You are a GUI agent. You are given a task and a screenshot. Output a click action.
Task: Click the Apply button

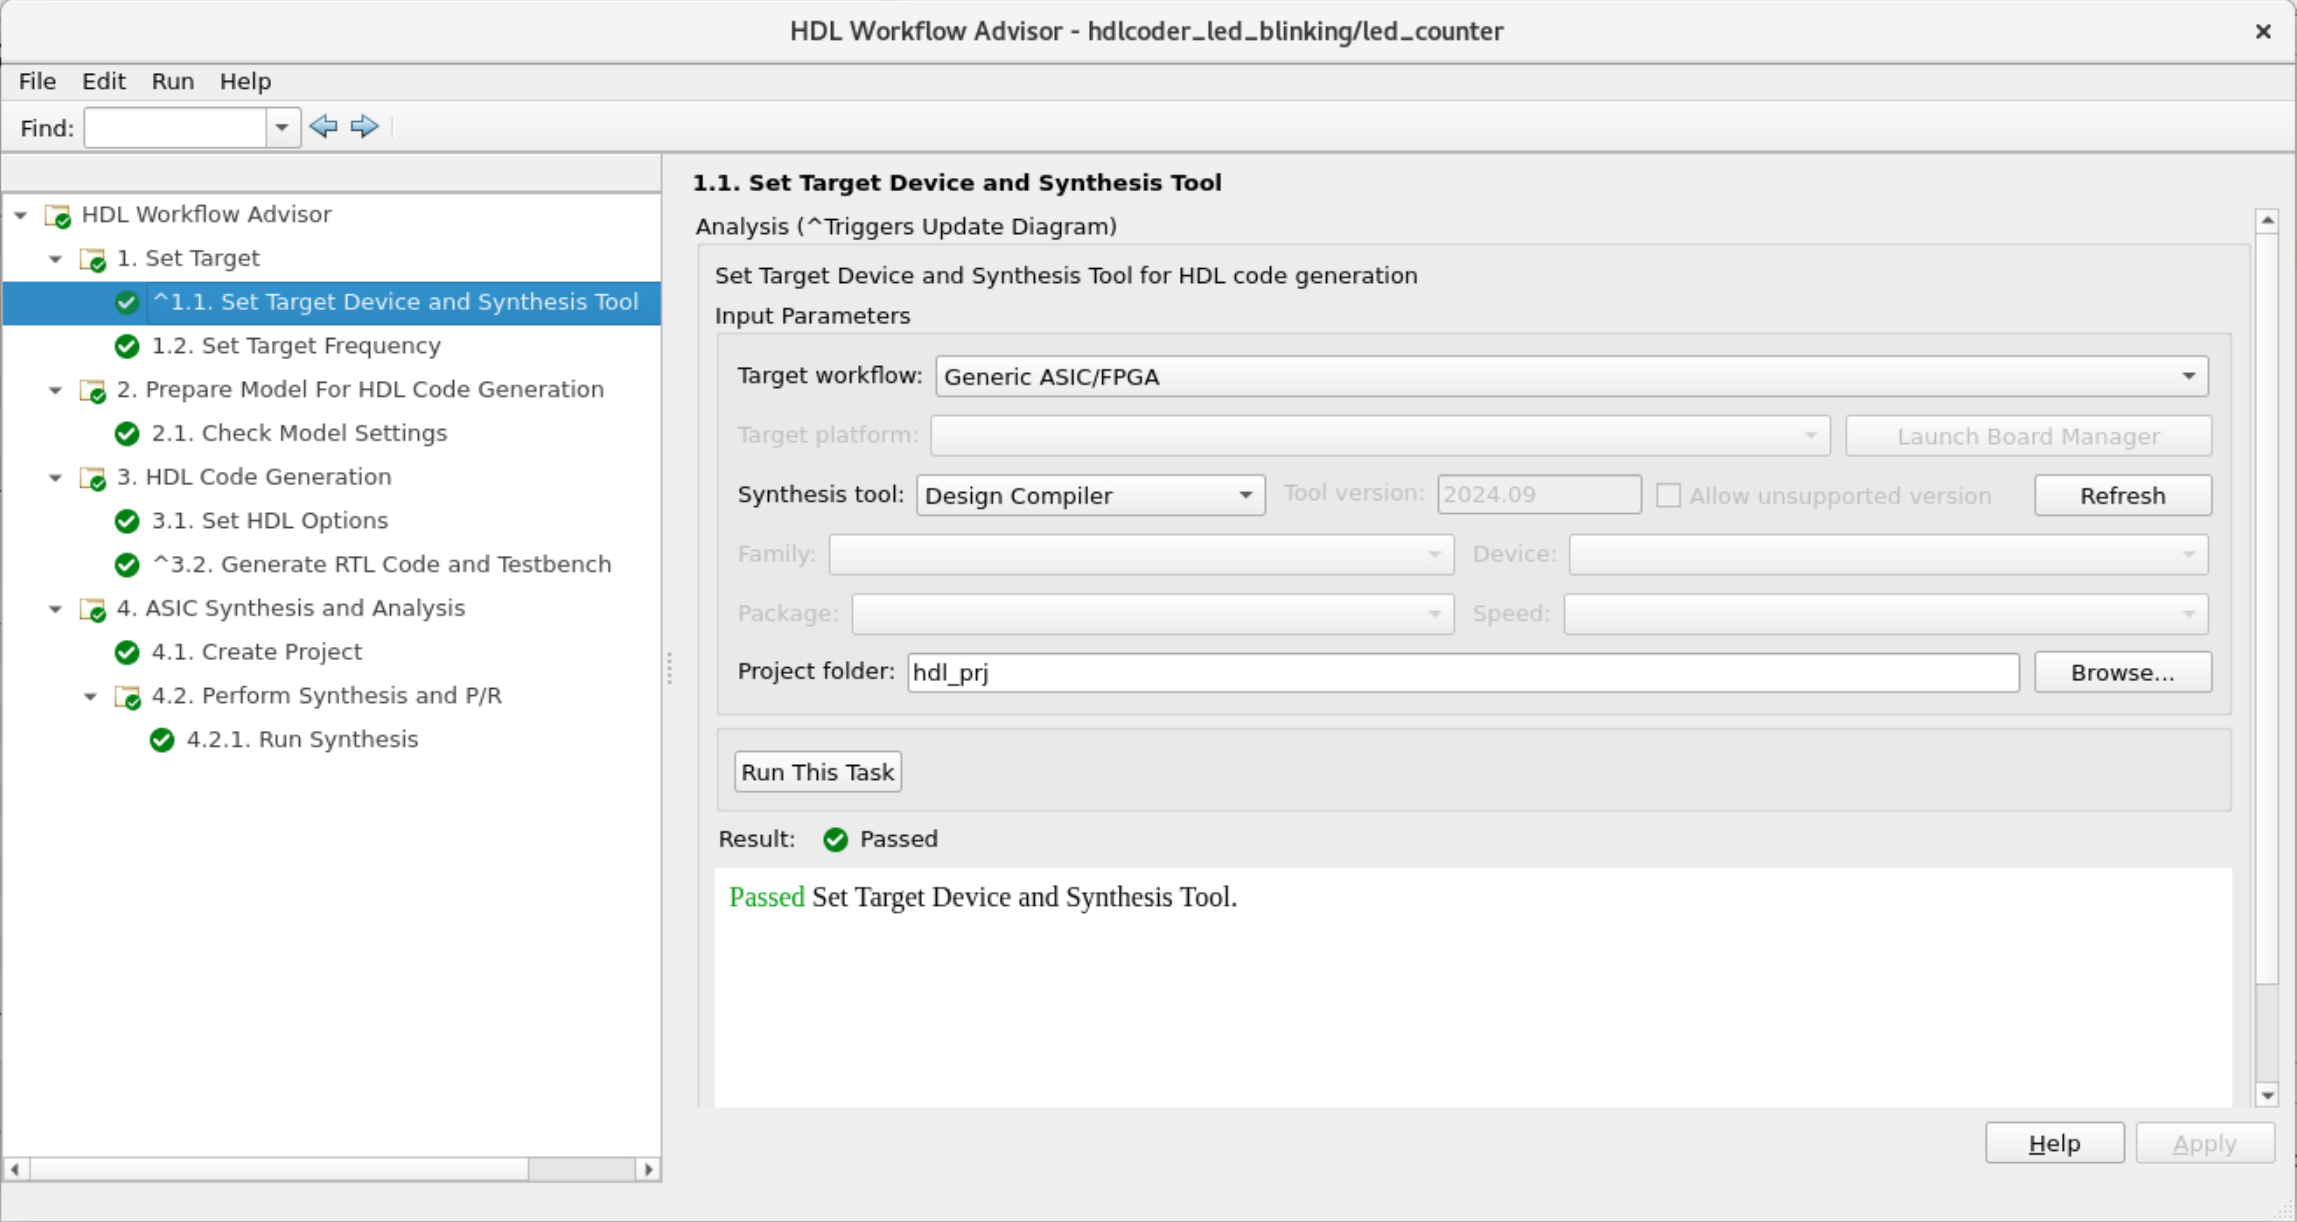pos(2204,1143)
